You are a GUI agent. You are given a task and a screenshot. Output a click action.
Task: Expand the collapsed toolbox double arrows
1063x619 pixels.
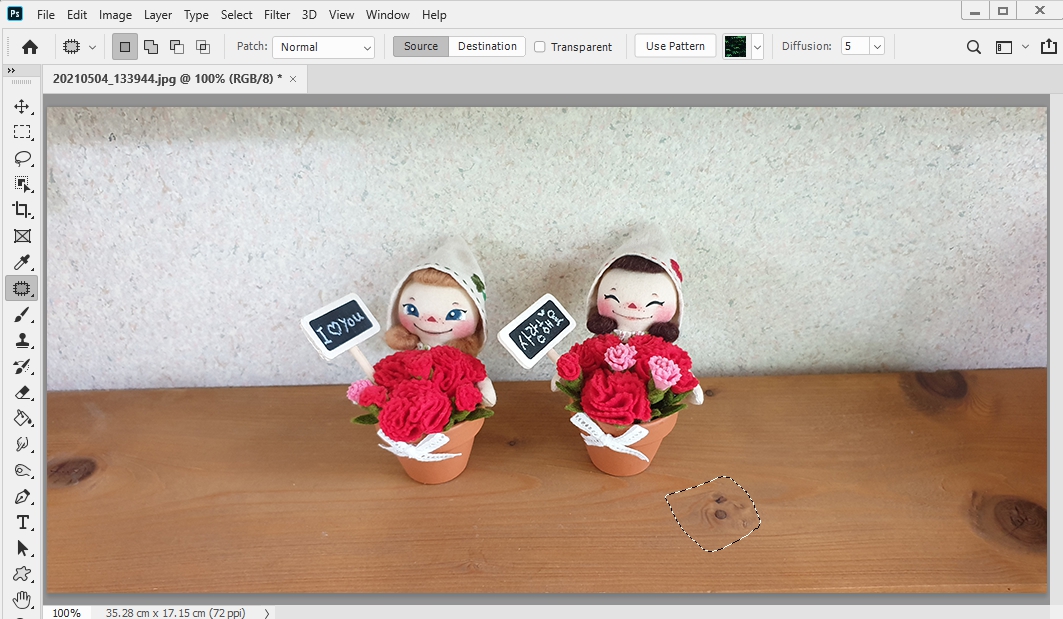[x=11, y=71]
